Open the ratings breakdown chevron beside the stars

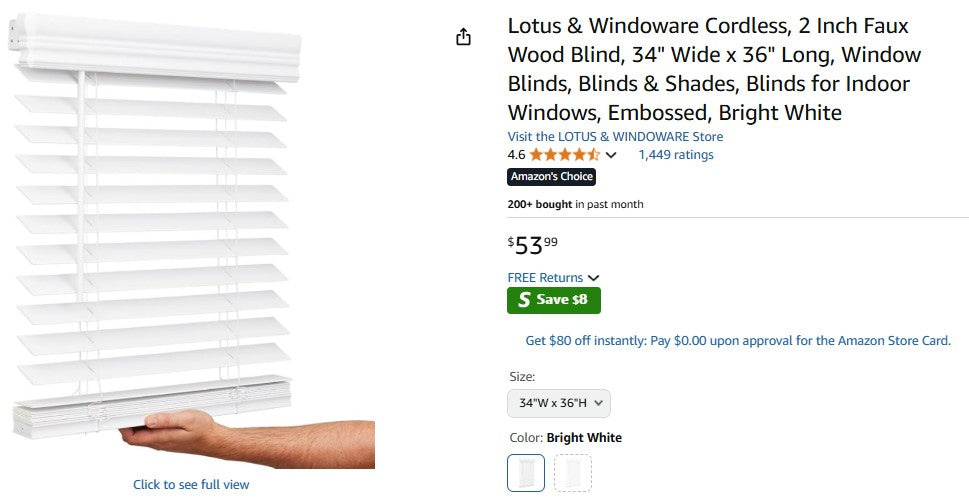612,155
